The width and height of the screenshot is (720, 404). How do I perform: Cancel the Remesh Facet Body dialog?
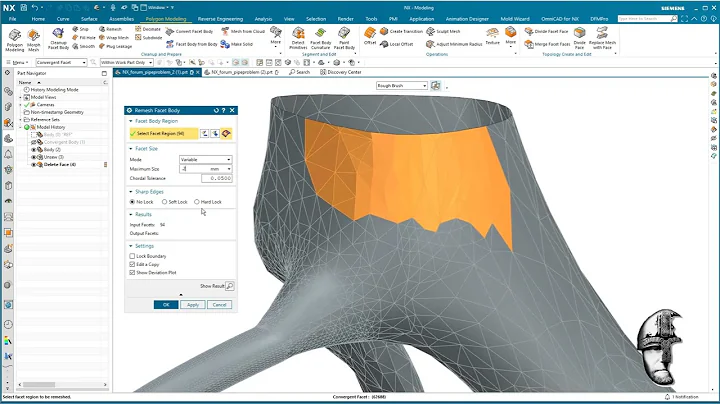tap(219, 305)
